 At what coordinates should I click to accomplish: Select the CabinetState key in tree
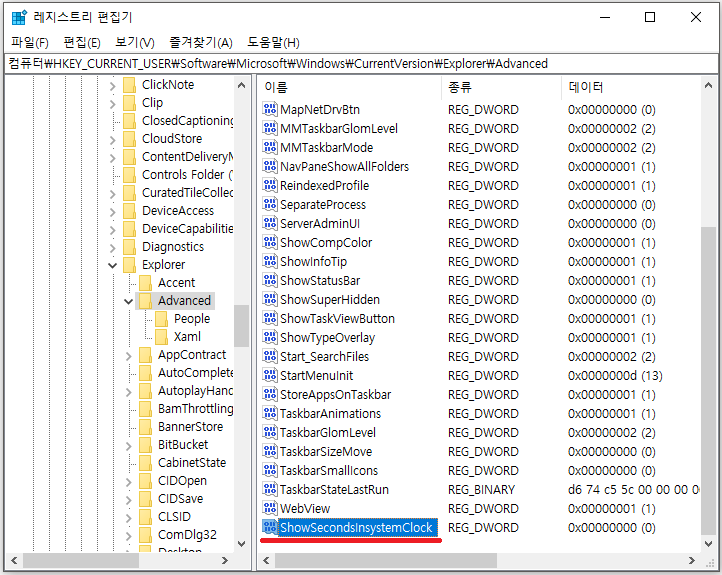192,463
